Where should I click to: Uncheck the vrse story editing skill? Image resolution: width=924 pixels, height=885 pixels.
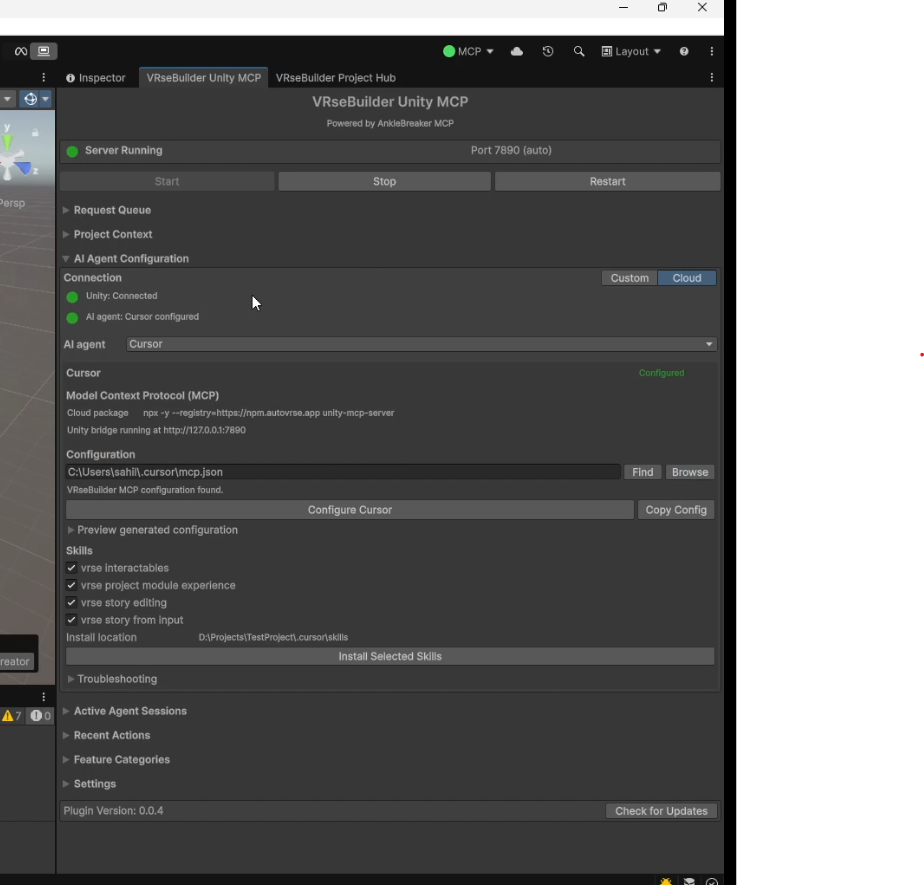coord(71,603)
